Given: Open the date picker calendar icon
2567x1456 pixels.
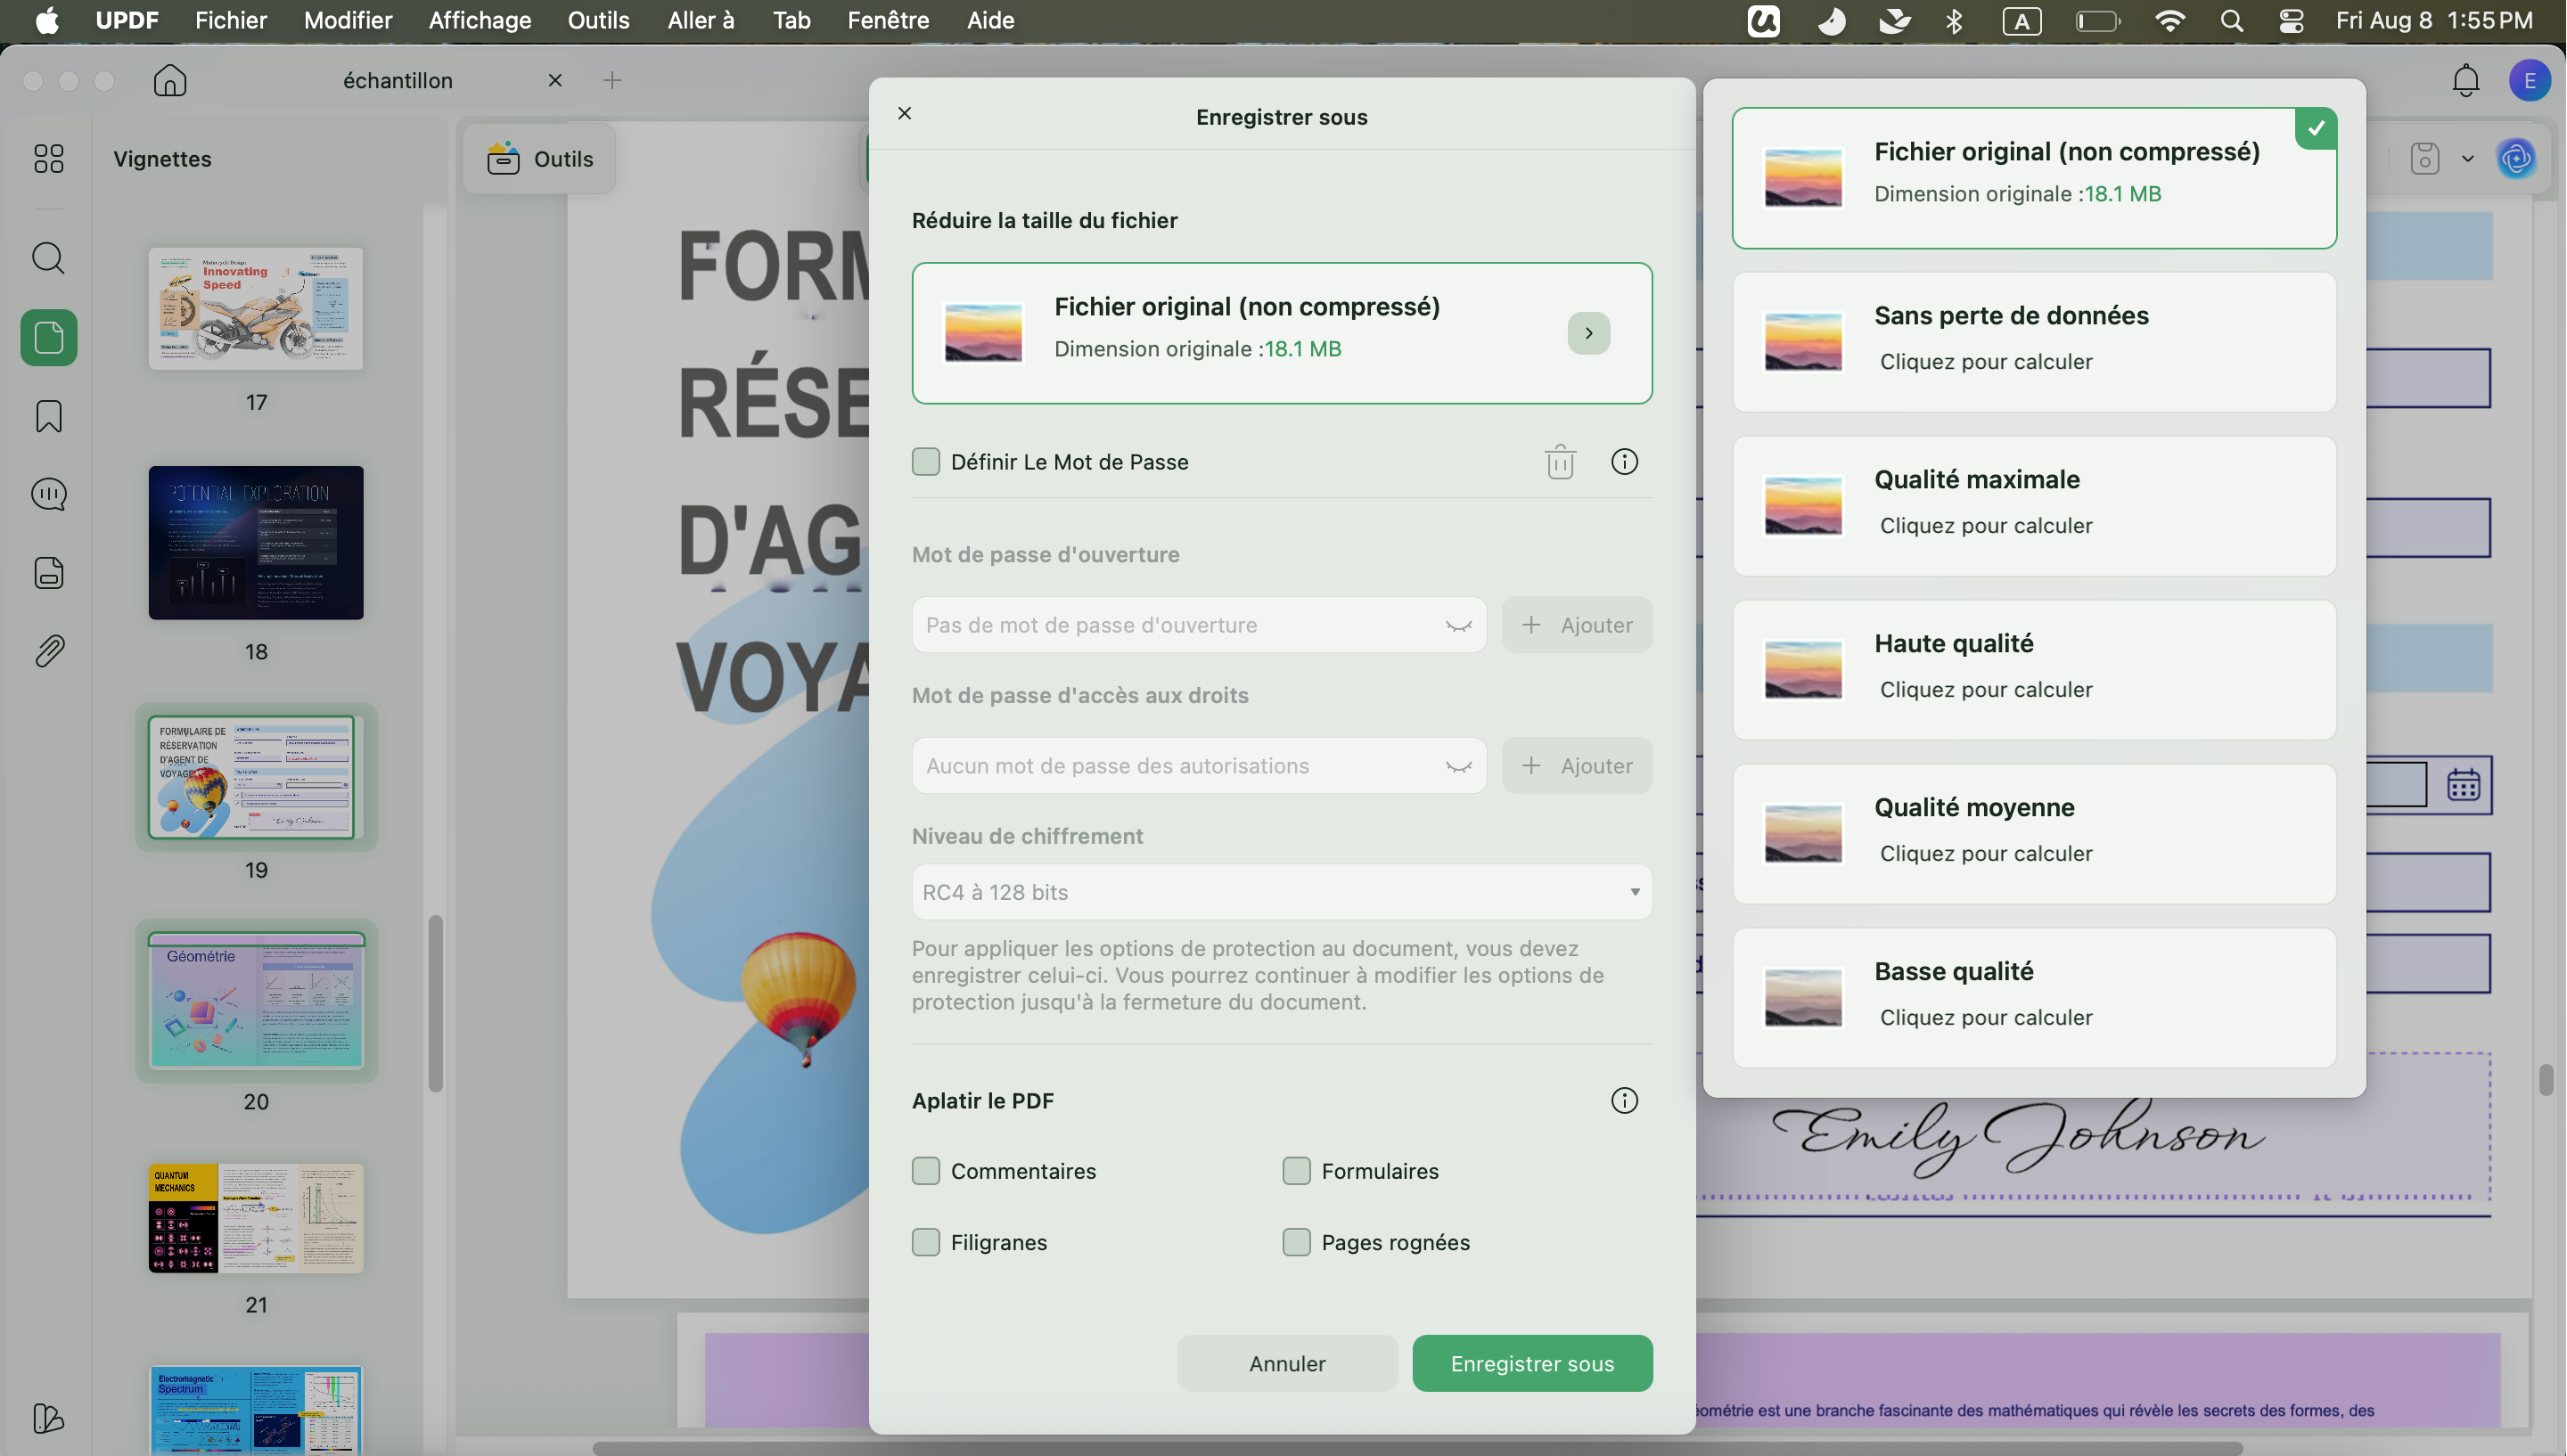Looking at the screenshot, I should (x=2463, y=785).
